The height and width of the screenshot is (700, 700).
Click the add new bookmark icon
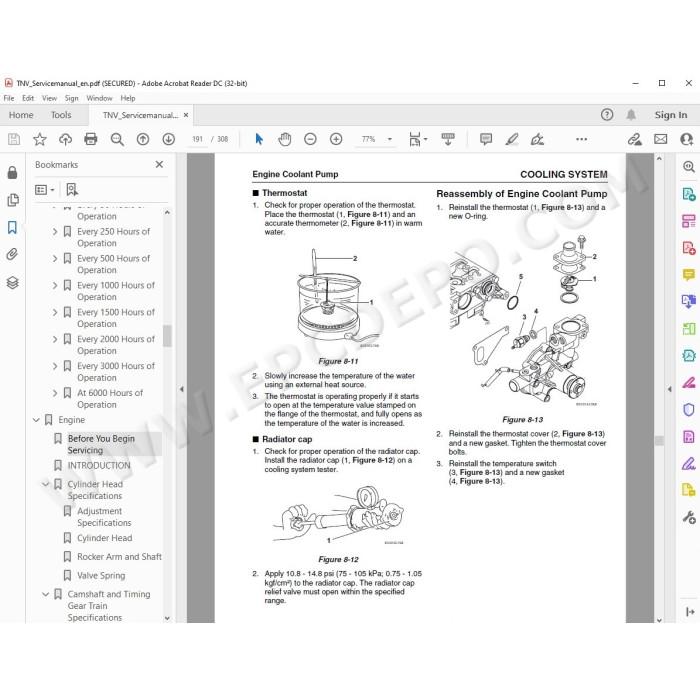coord(72,190)
